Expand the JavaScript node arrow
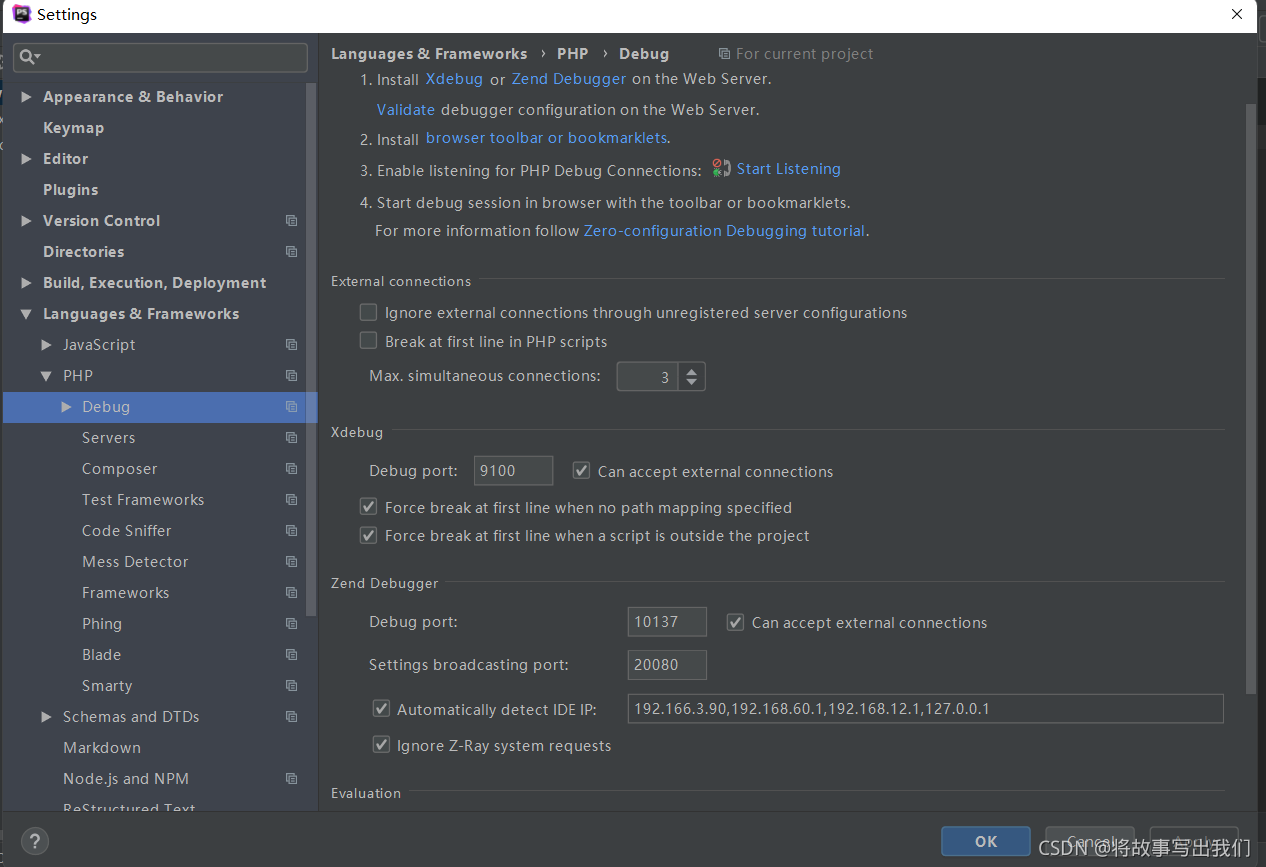Image resolution: width=1266 pixels, height=867 pixels. point(46,345)
